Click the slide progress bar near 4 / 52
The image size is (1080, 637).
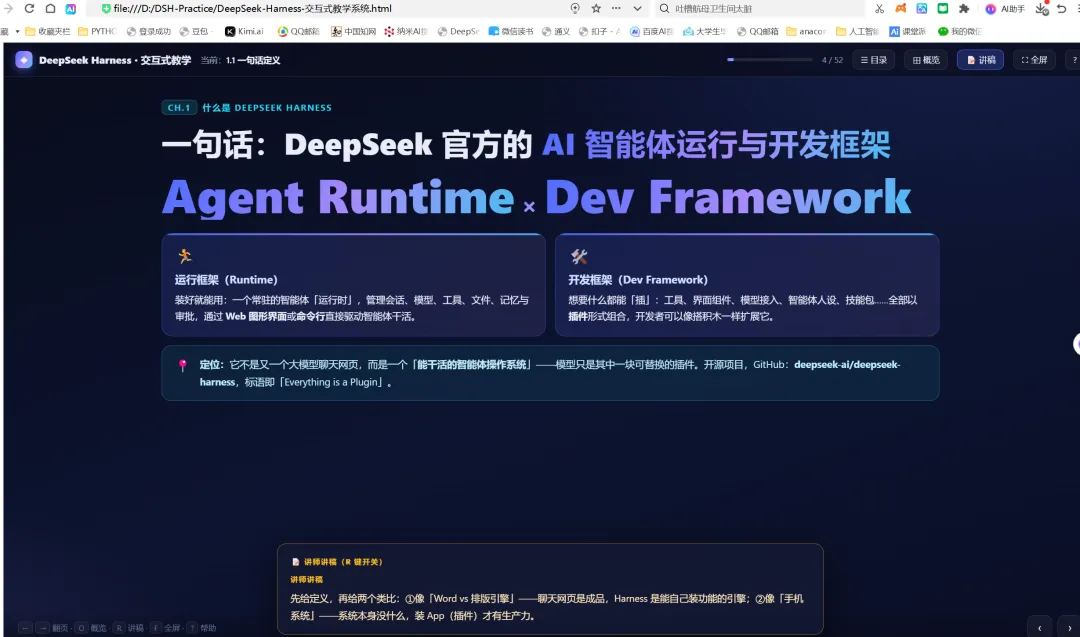[769, 60]
